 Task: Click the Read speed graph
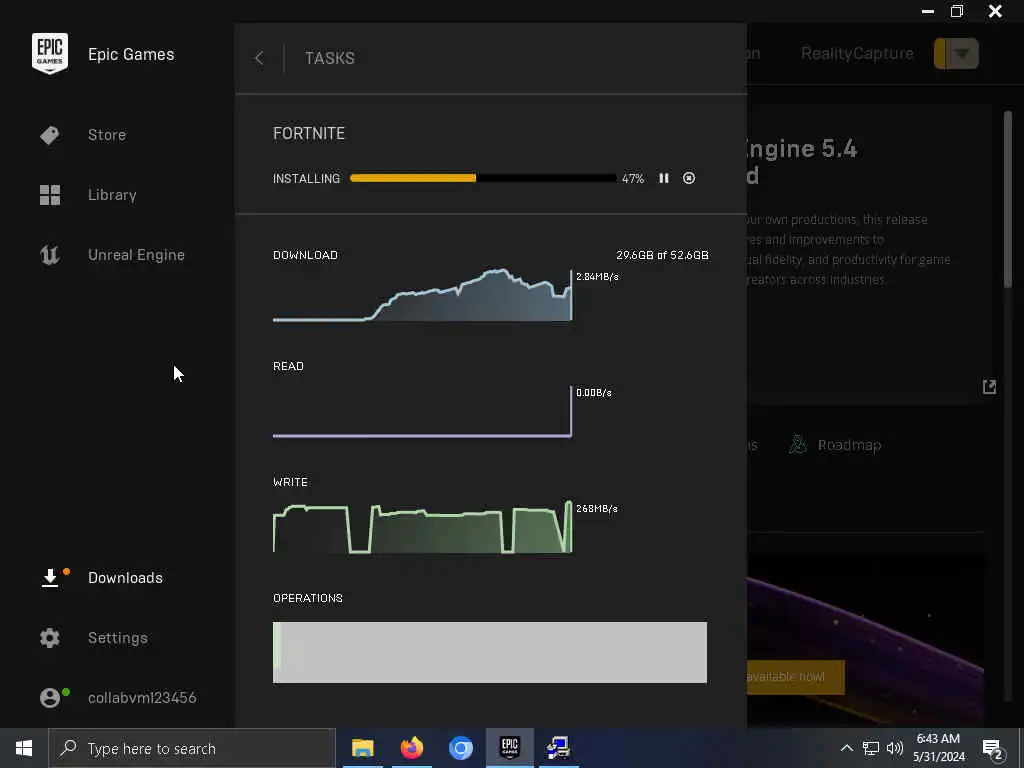423,411
